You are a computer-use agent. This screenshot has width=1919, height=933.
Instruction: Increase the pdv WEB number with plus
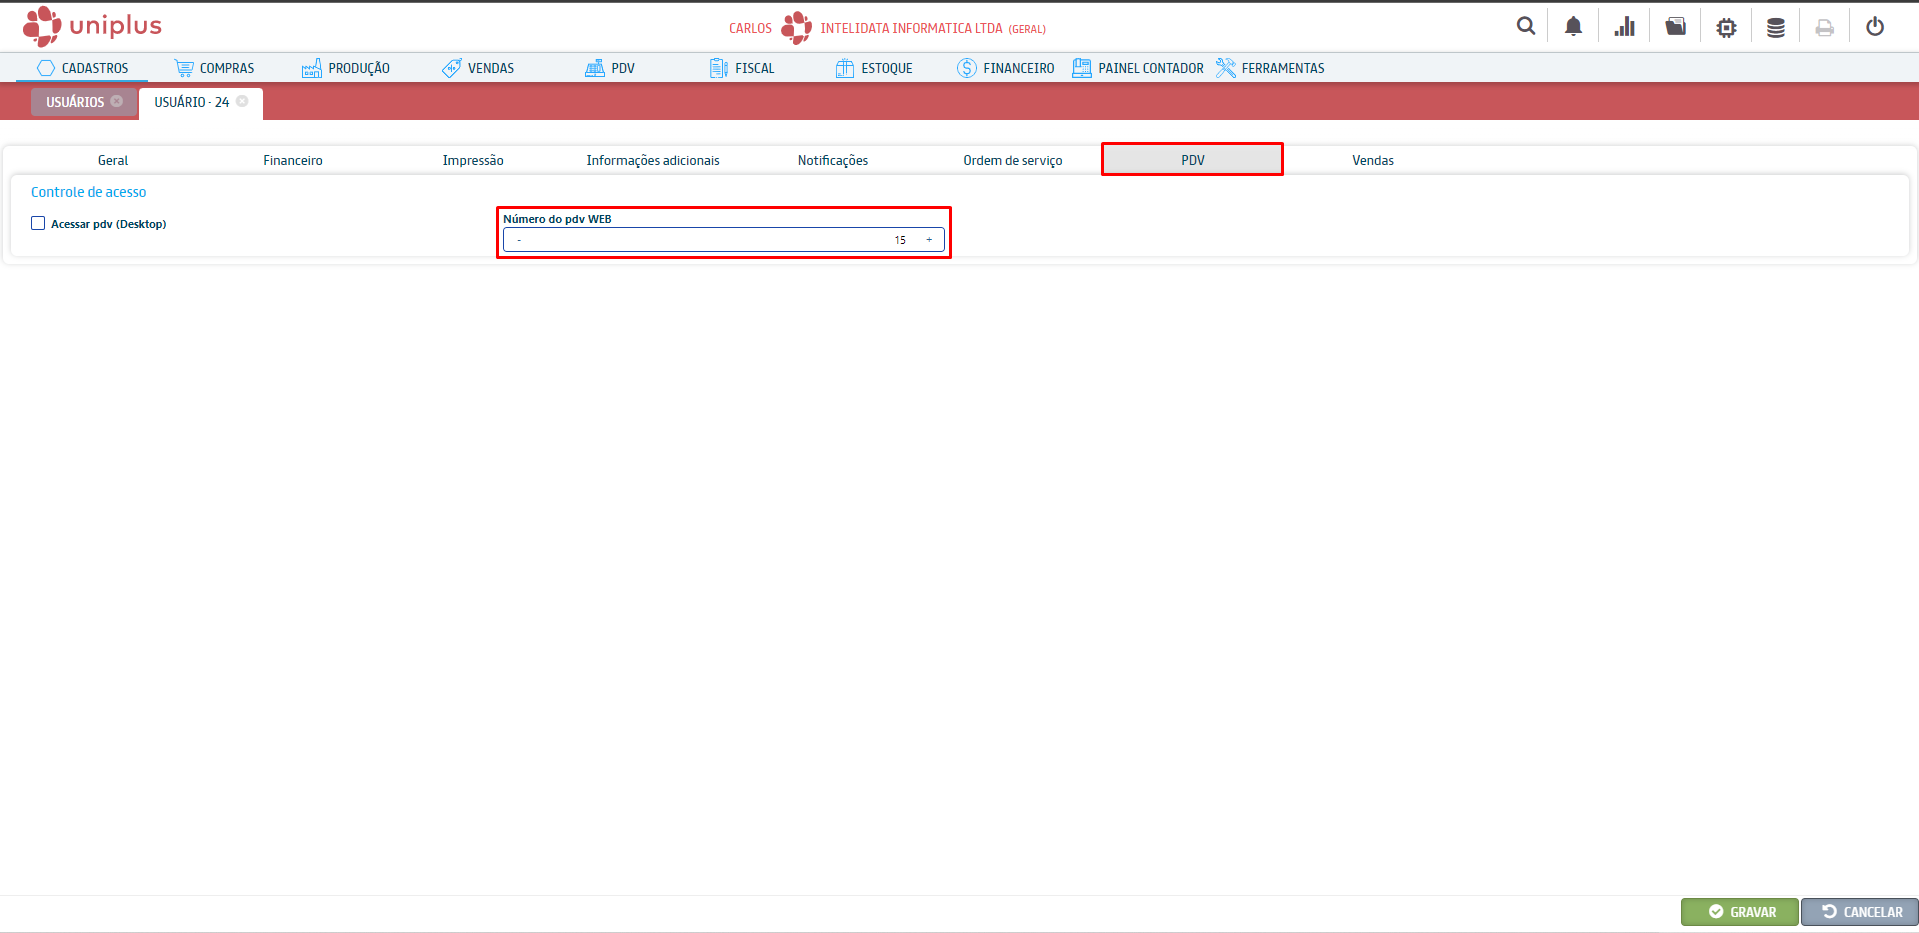[x=929, y=240]
